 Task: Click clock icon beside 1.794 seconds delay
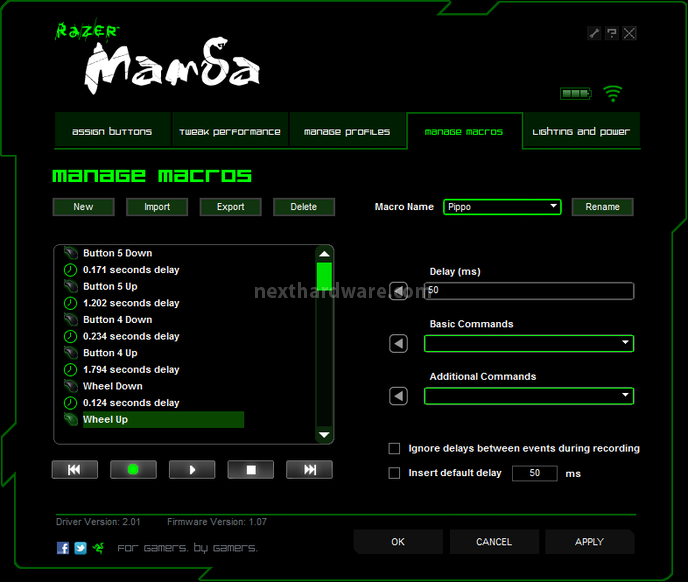click(70, 370)
